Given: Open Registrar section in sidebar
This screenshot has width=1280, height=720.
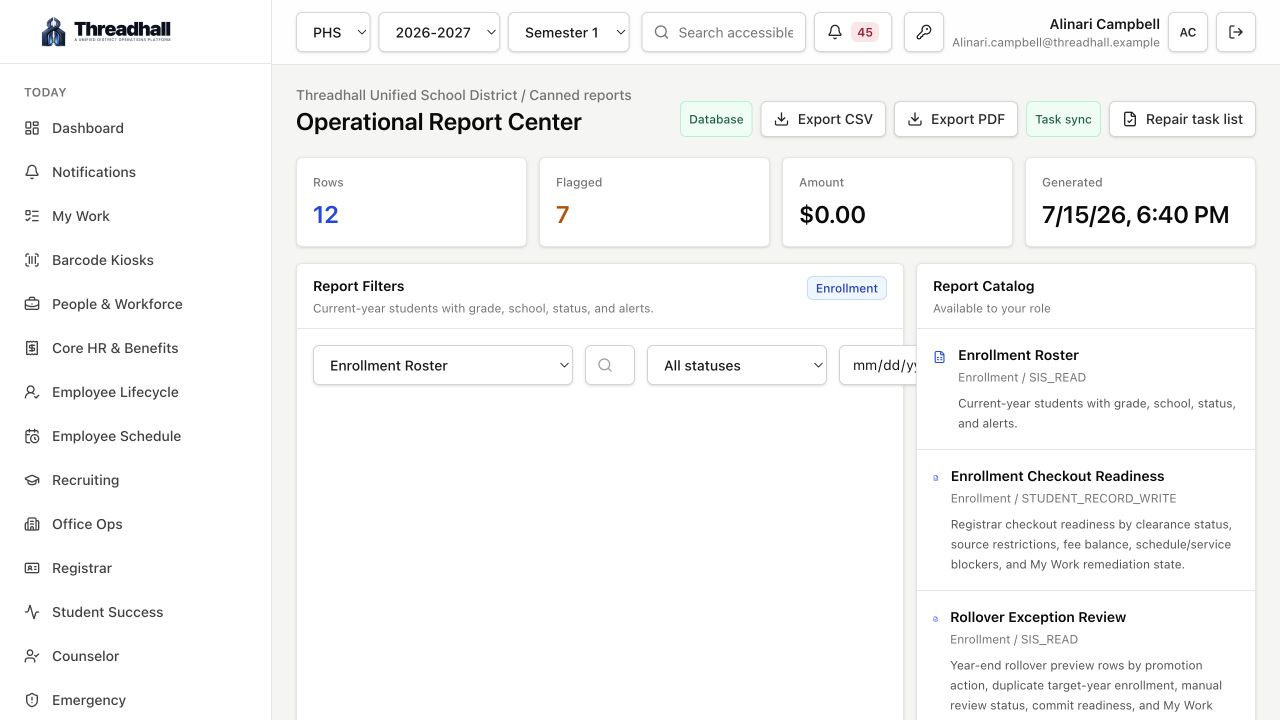Looking at the screenshot, I should click(x=135, y=568).
